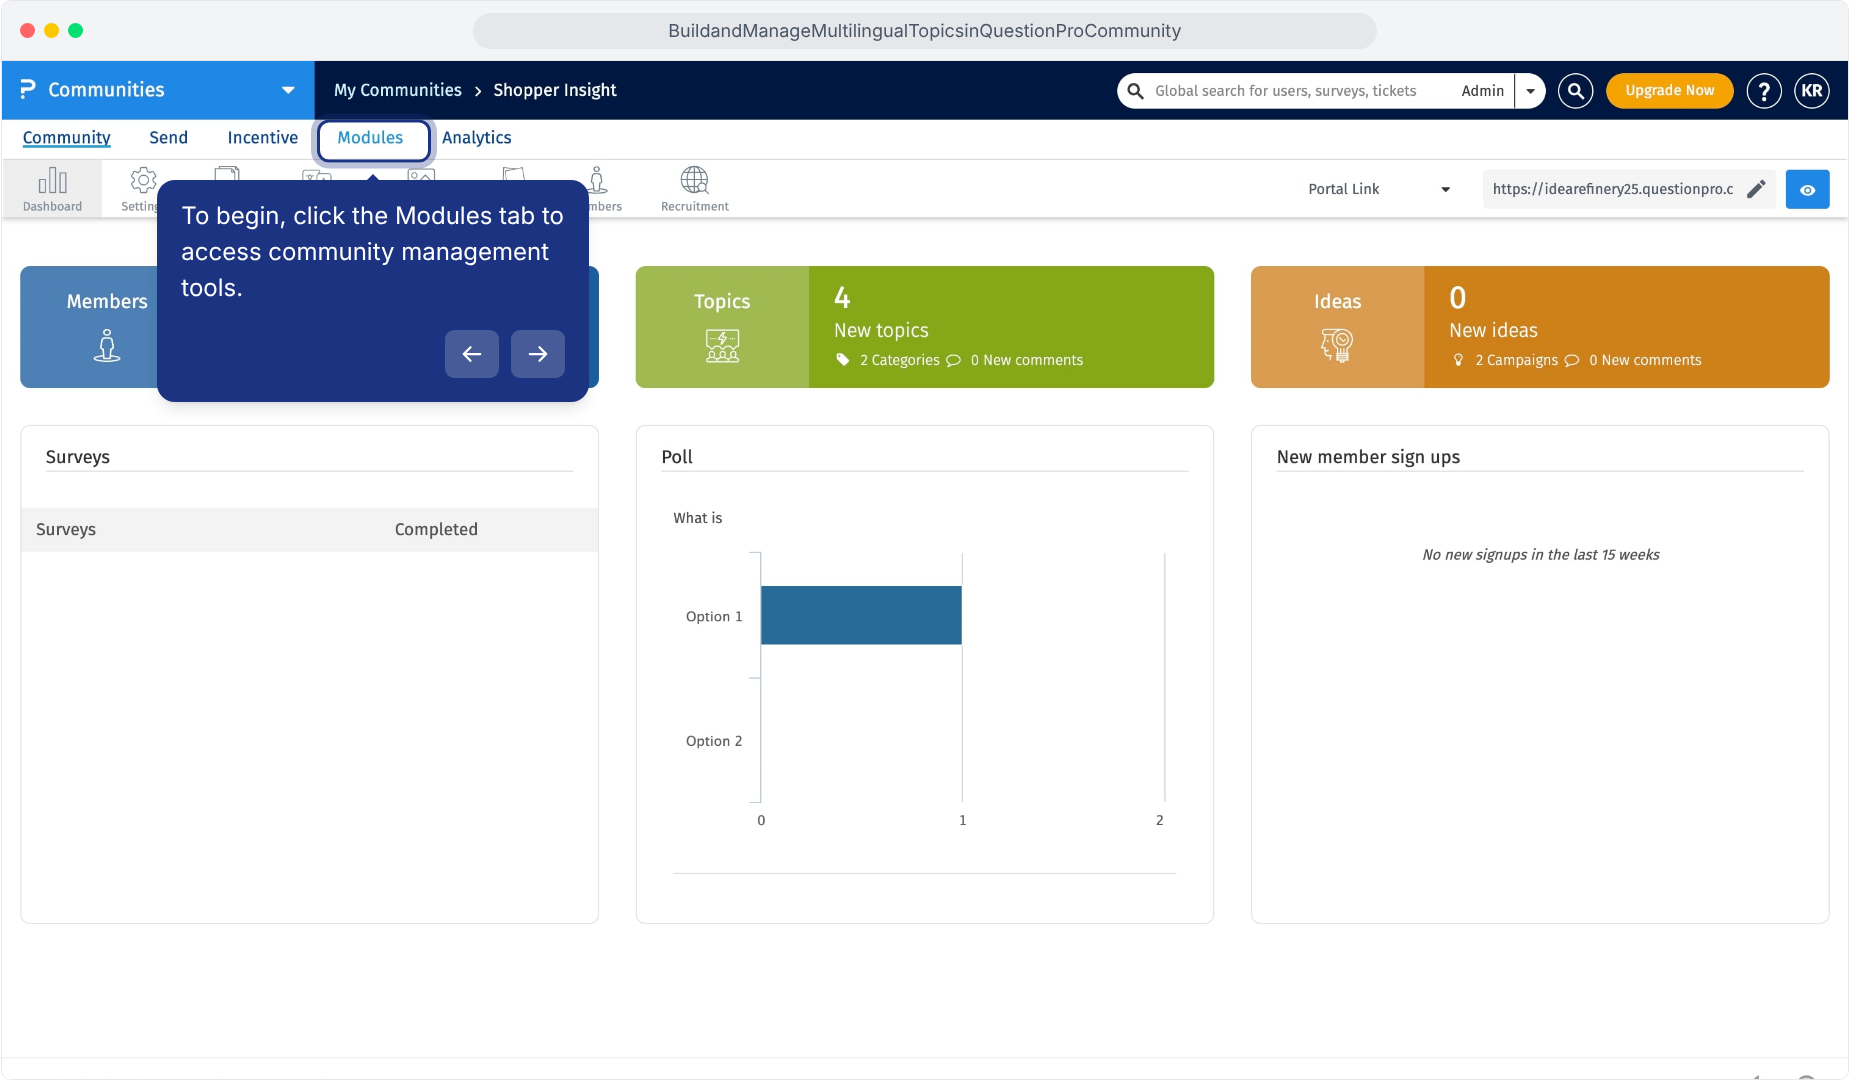Go to My Communities breadcrumb link

(397, 90)
